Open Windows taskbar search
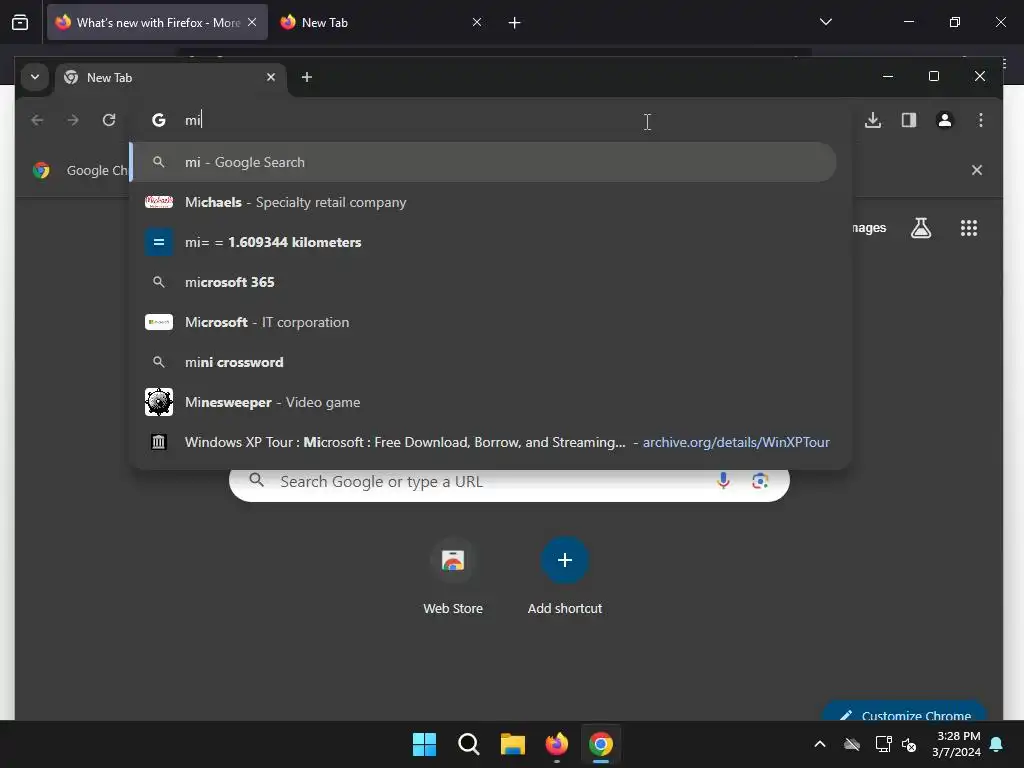The height and width of the screenshot is (768, 1024). coord(468,744)
